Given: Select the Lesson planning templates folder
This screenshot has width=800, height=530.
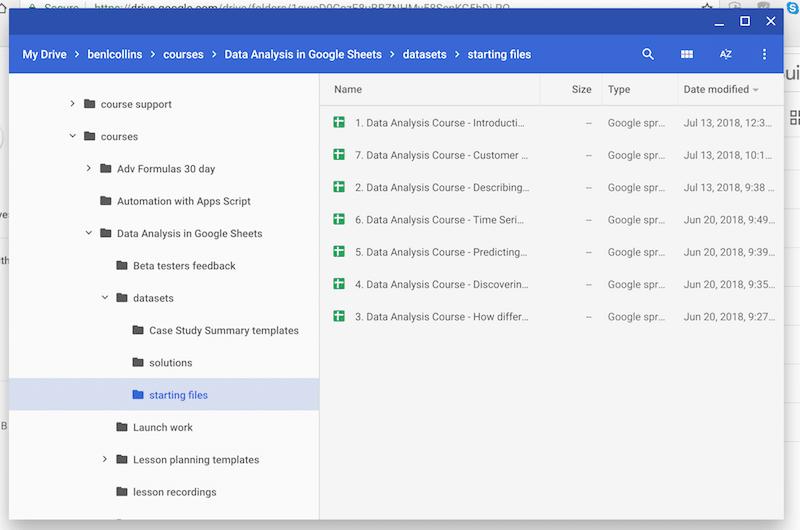Looking at the screenshot, I should tap(196, 460).
